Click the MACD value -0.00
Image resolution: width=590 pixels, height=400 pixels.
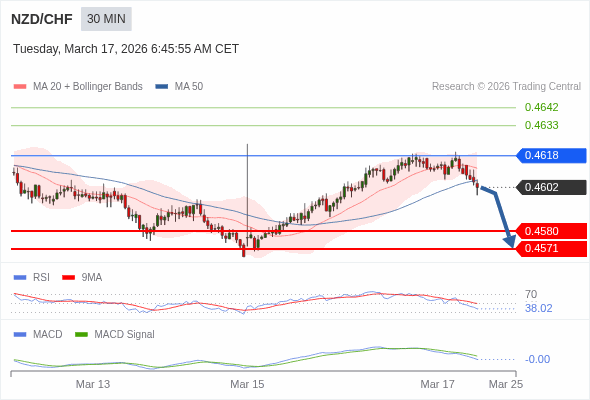(537, 359)
